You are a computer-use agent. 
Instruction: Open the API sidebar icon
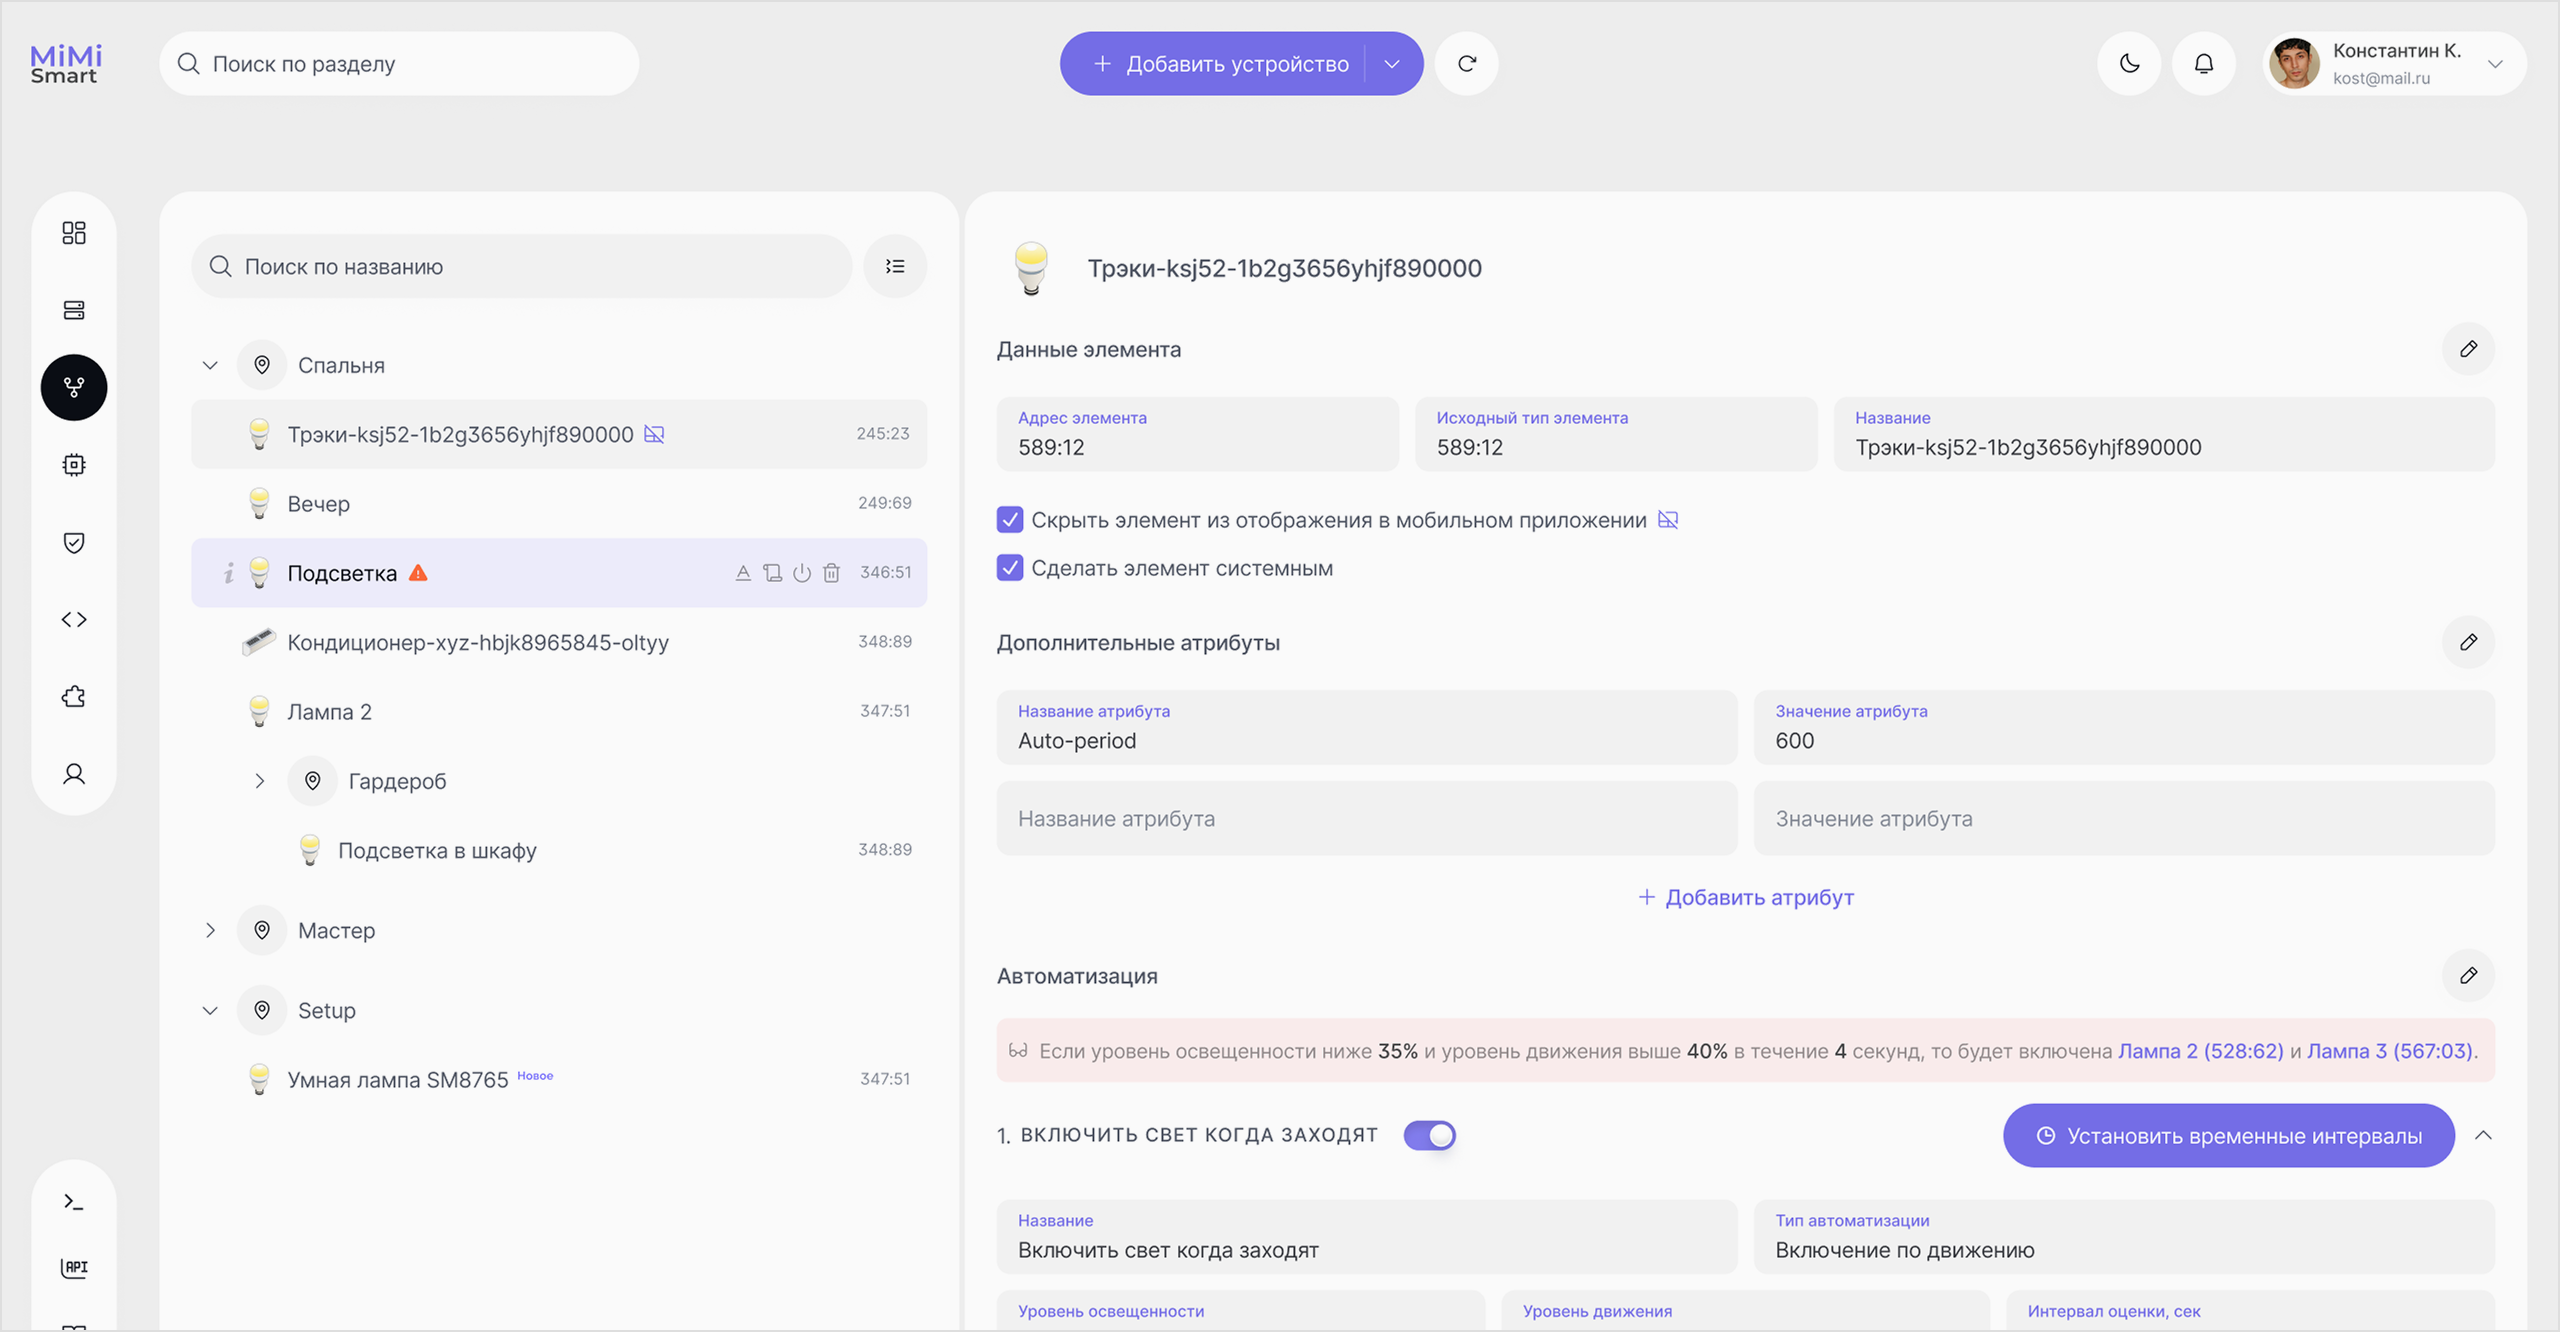(74, 1267)
